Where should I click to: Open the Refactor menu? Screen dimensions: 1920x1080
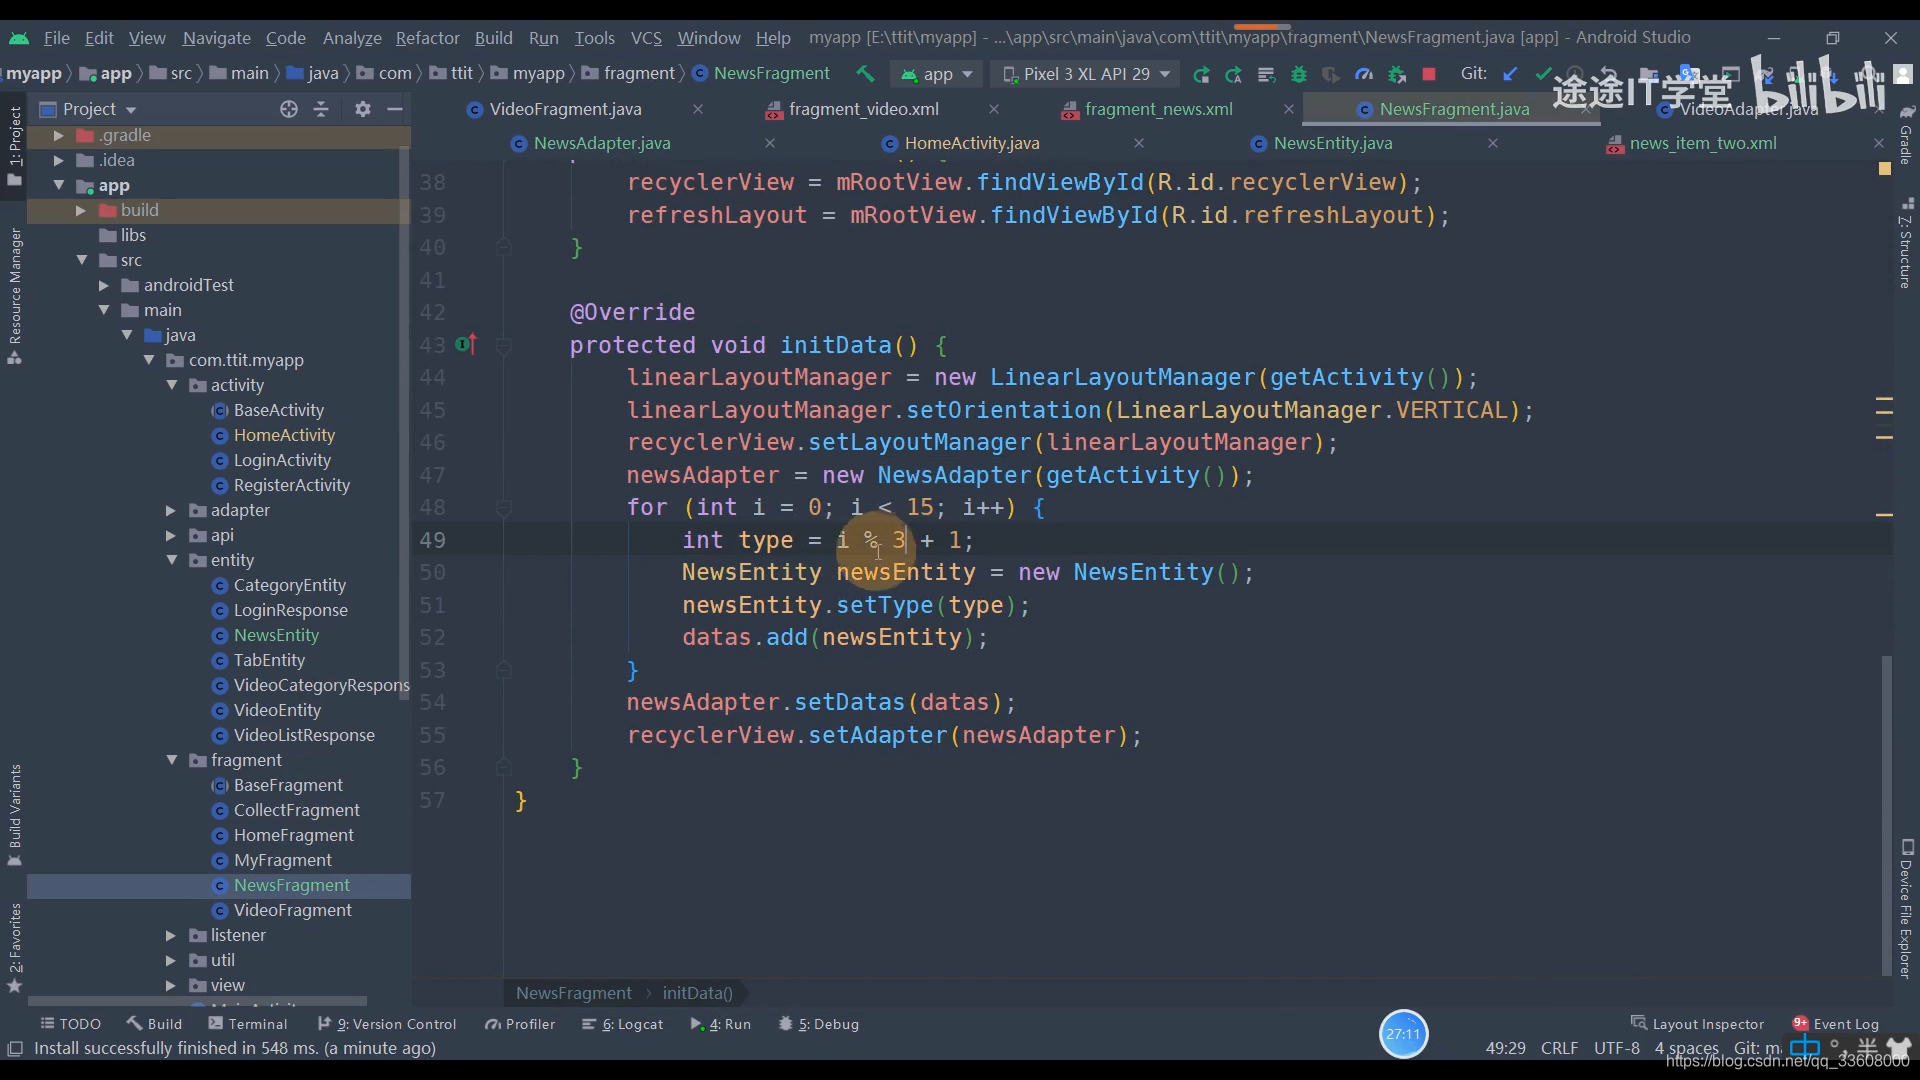pyautogui.click(x=427, y=38)
